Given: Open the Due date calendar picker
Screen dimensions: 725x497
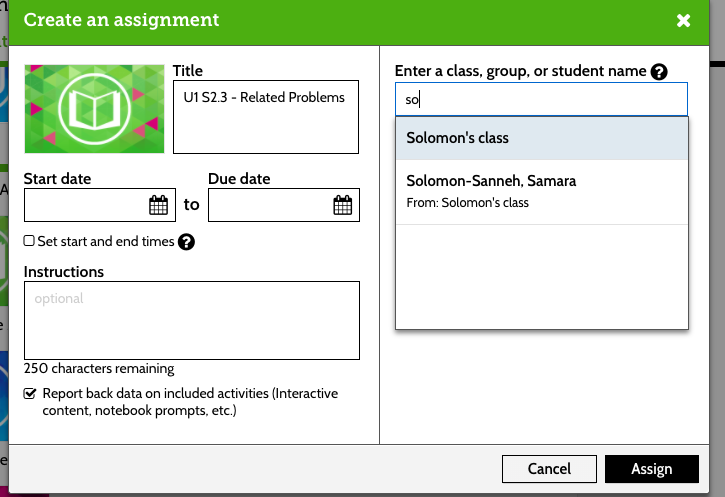Looking at the screenshot, I should [343, 205].
